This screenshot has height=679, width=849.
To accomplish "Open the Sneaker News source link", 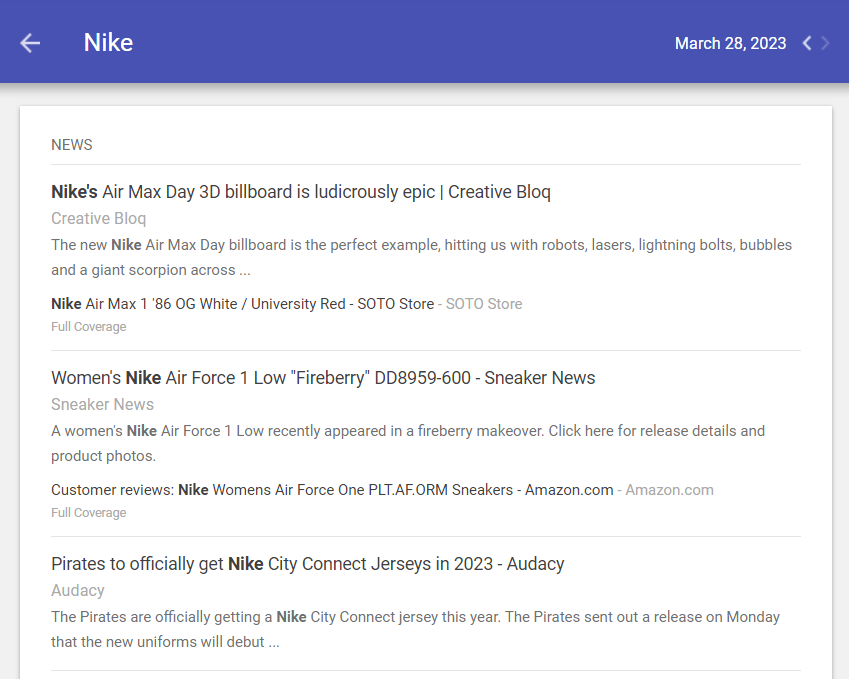I will (x=102, y=404).
